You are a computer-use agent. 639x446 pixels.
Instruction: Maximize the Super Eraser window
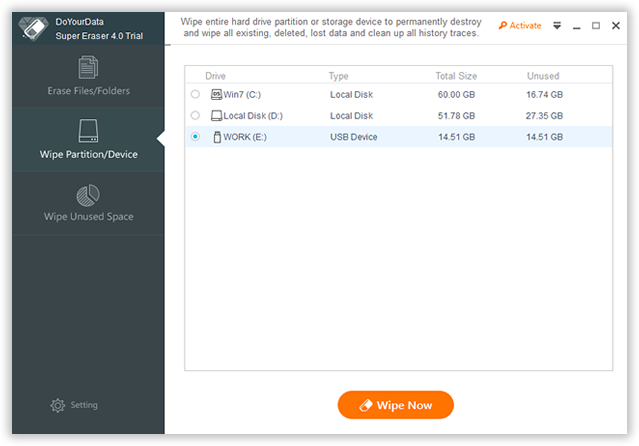point(596,26)
